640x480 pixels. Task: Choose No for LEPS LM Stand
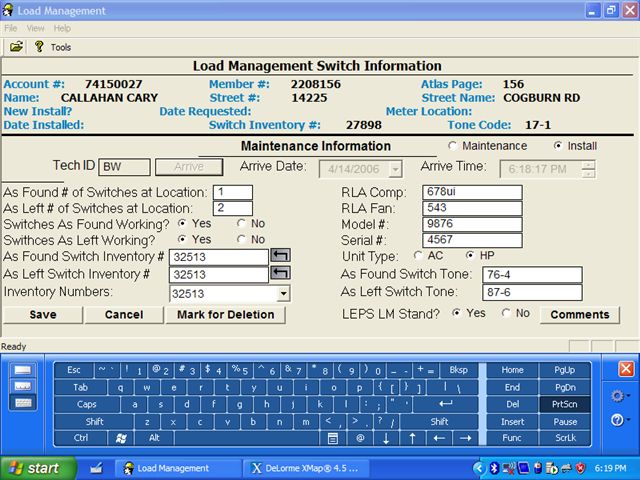tap(507, 313)
